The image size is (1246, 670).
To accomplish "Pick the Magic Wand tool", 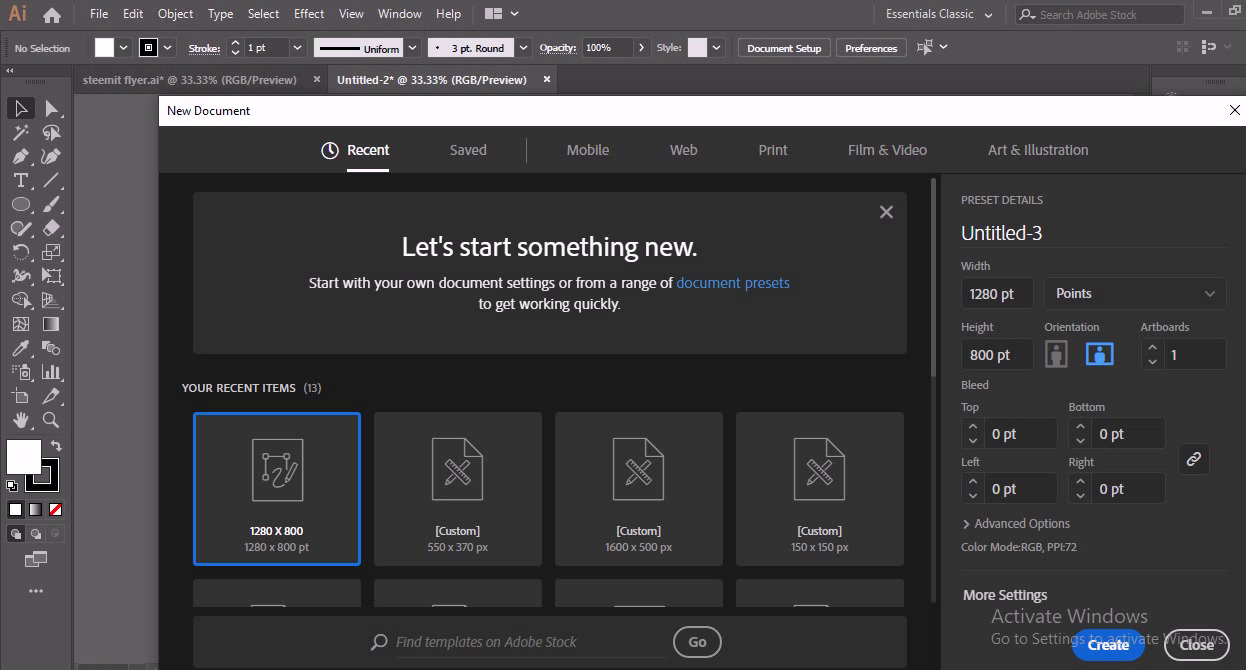I will tap(20, 133).
